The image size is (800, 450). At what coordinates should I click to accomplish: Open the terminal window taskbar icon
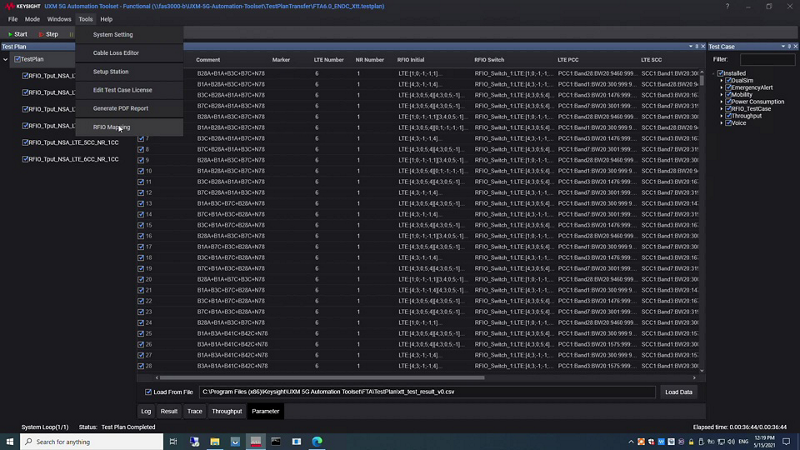(276, 441)
